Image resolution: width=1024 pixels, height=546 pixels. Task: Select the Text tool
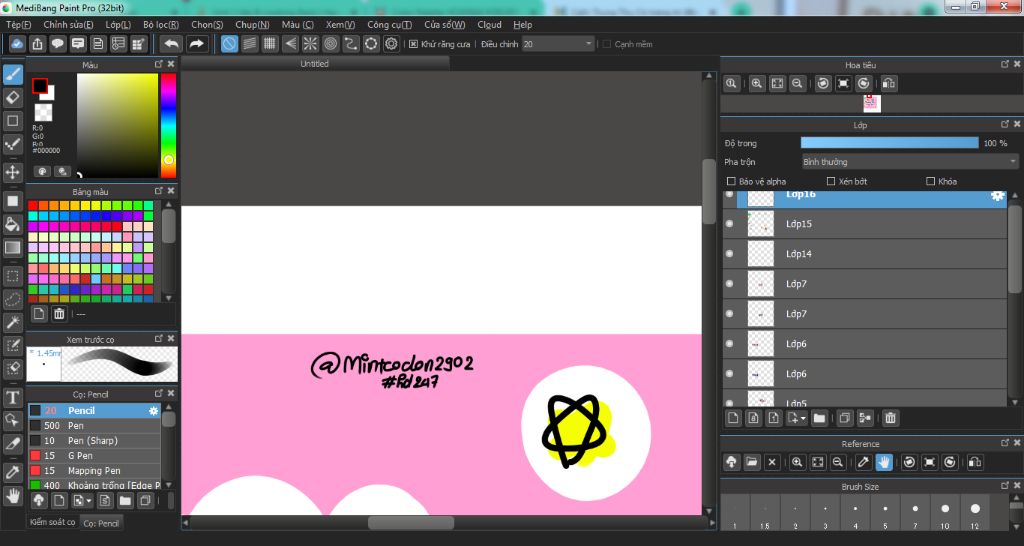12,397
